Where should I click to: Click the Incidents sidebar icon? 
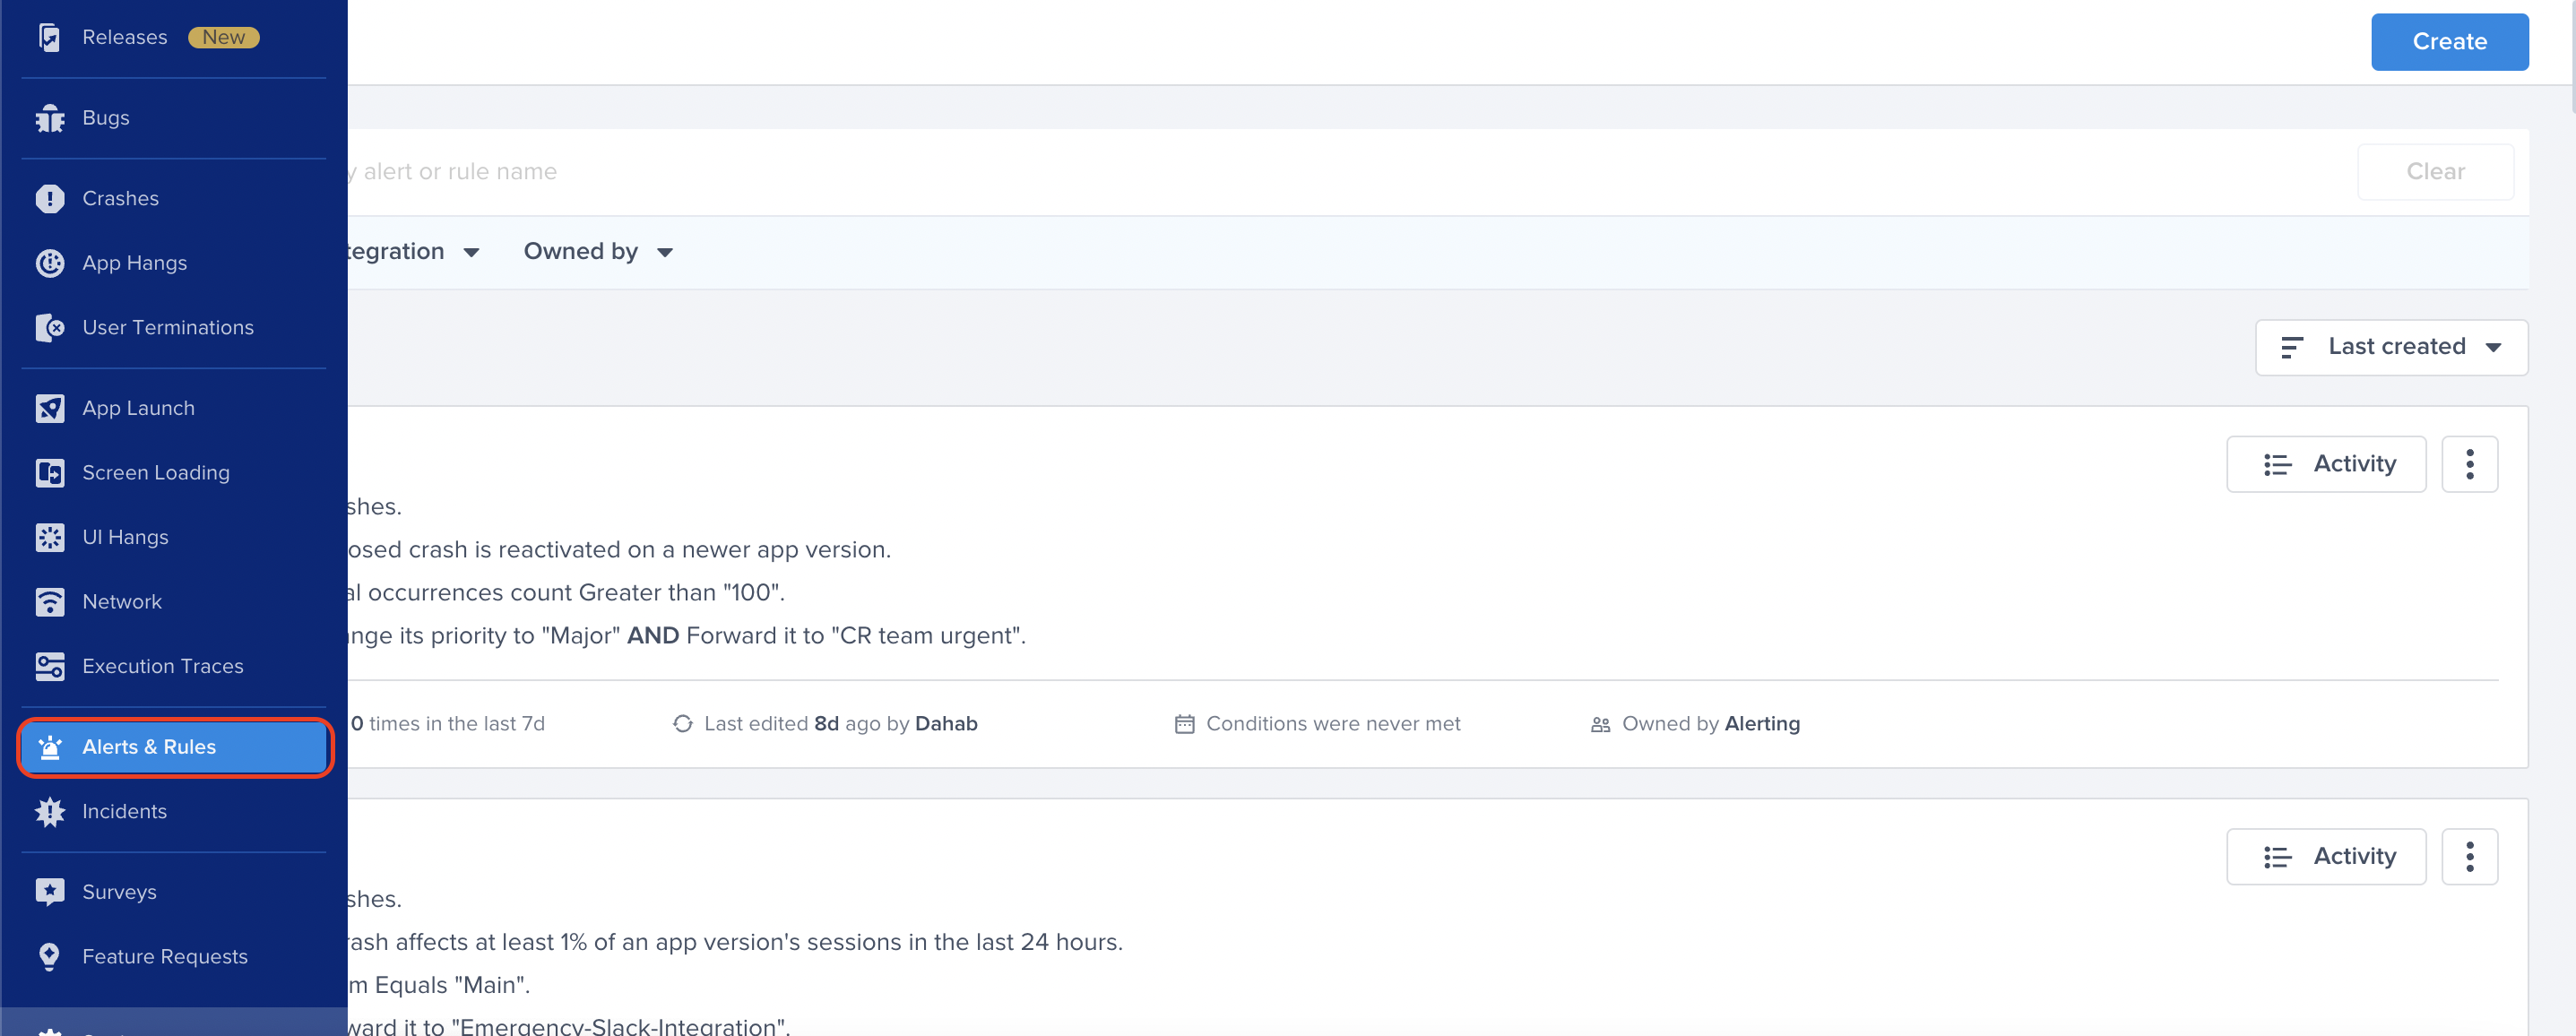[49, 811]
